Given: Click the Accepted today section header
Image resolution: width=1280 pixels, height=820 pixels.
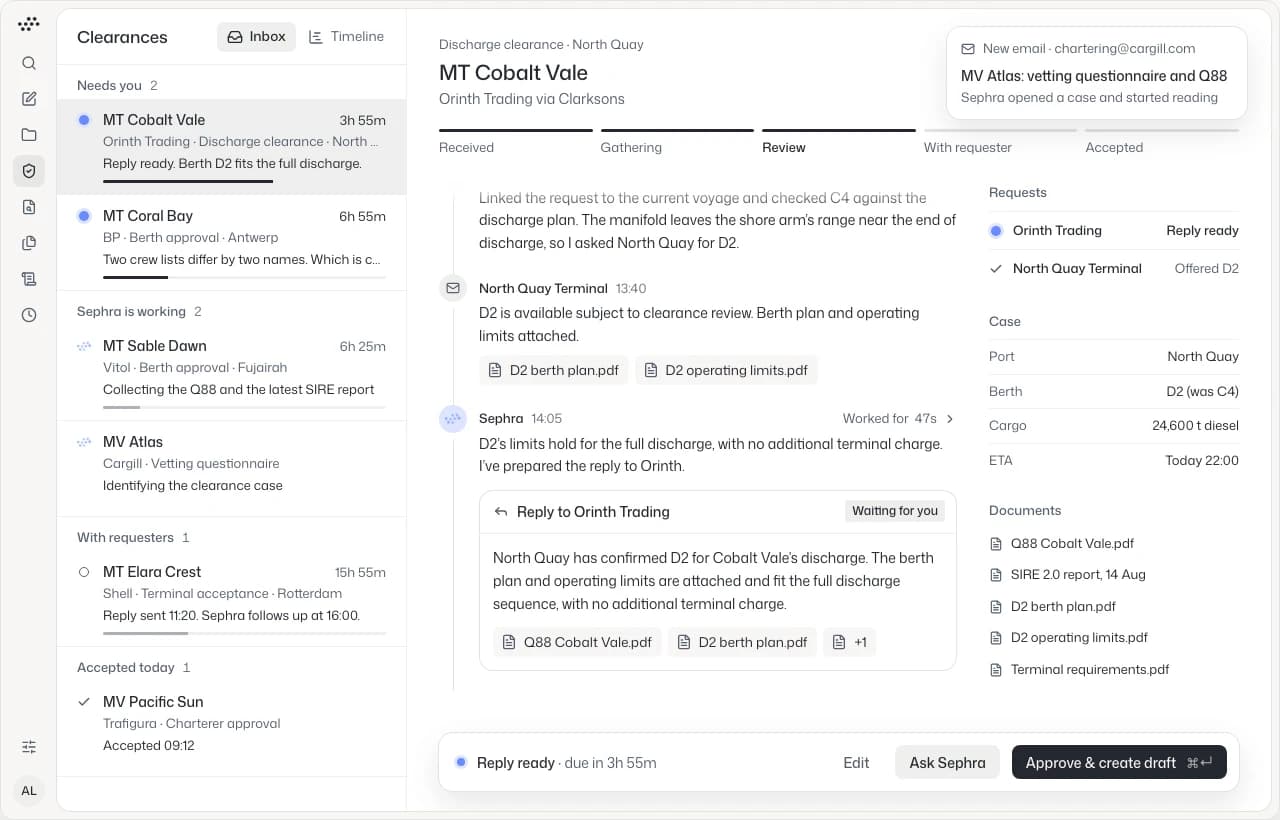Looking at the screenshot, I should click(x=133, y=668).
